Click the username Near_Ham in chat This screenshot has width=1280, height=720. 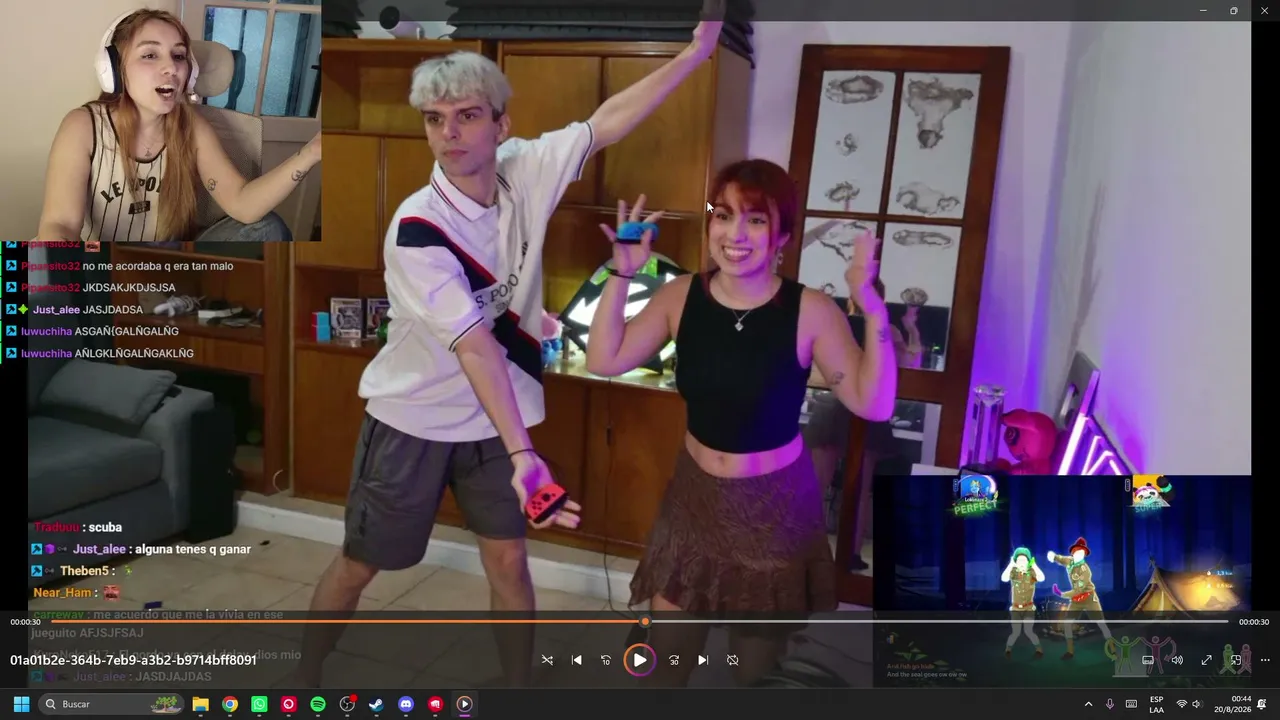click(x=62, y=593)
